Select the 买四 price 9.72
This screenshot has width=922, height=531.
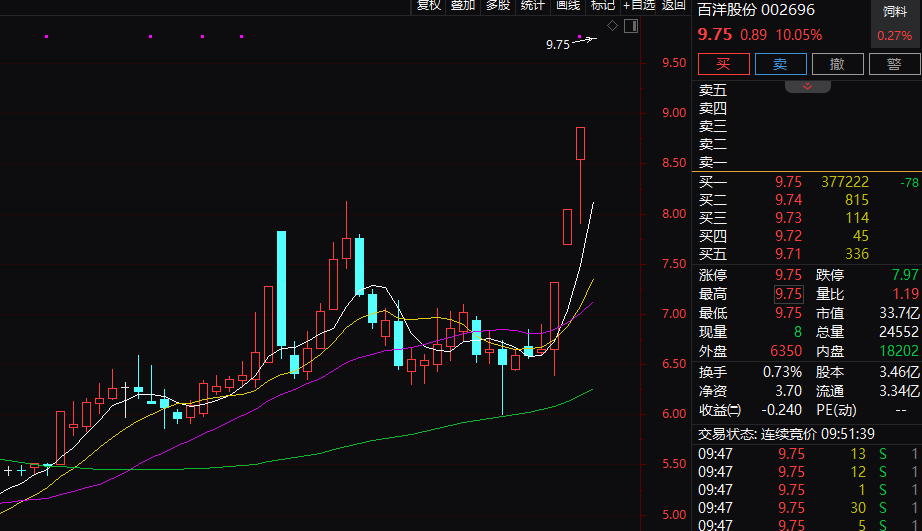click(x=788, y=236)
